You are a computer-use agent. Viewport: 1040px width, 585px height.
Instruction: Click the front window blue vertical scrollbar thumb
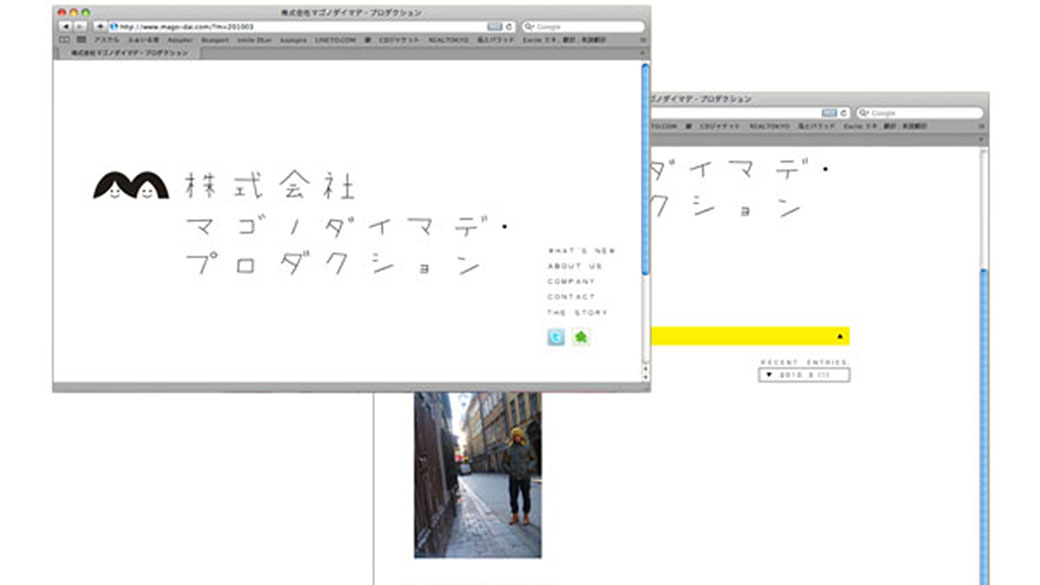pos(645,169)
